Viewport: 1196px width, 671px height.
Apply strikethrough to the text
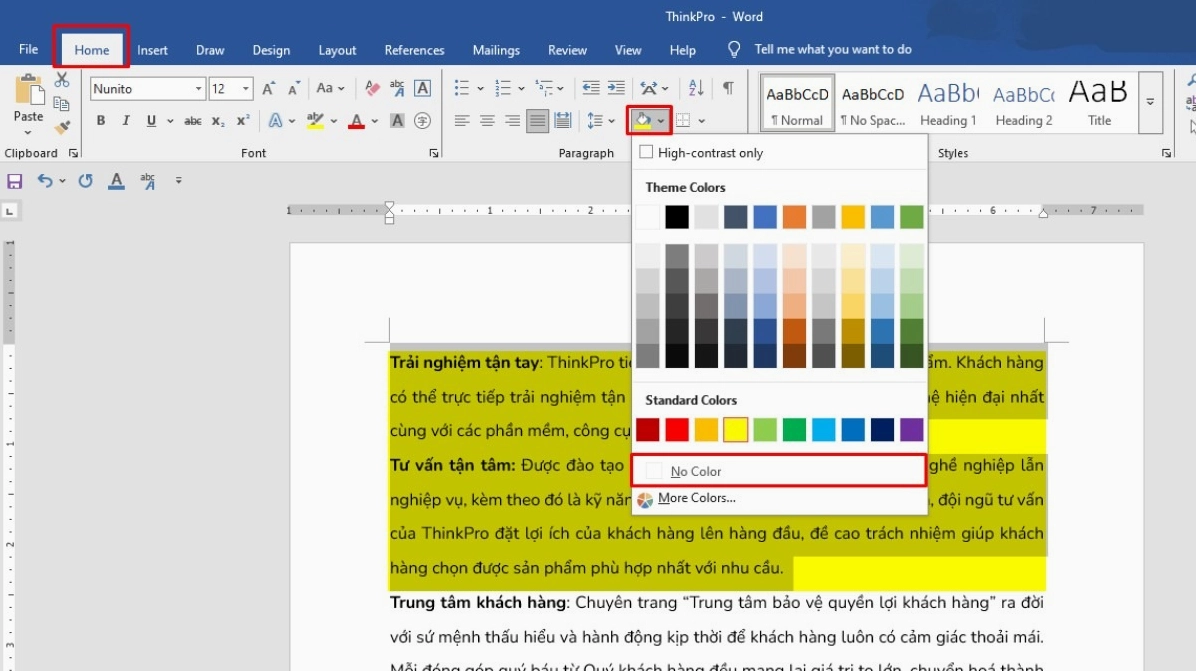tap(193, 120)
